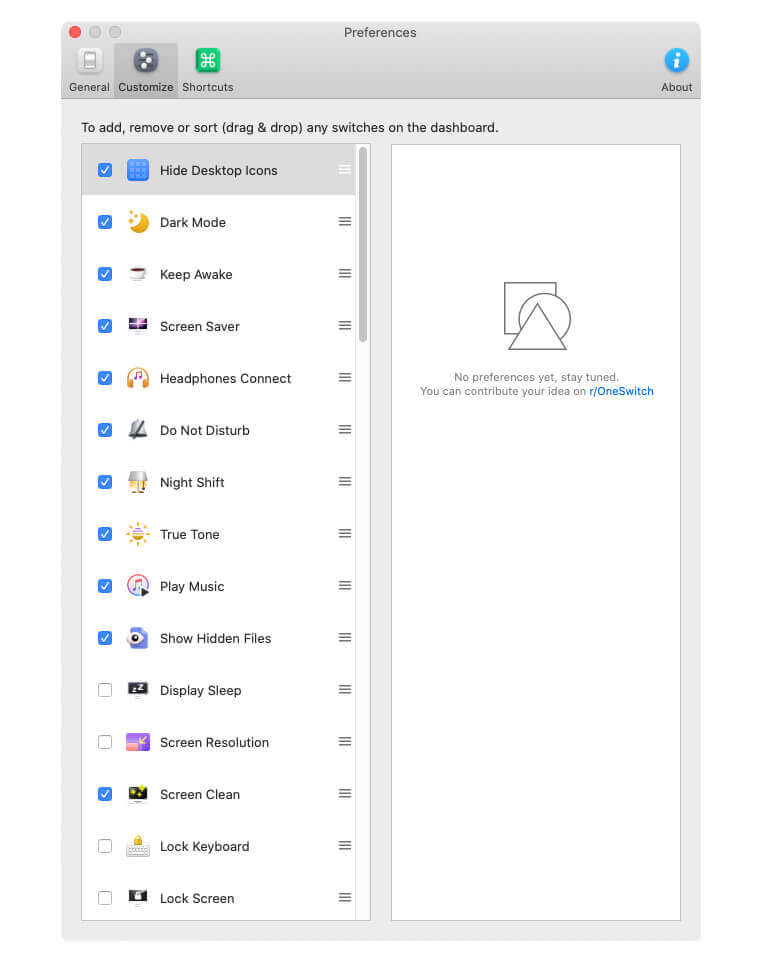Open the r/OneSwitch link
The width and height of the screenshot is (762, 963).
(x=621, y=391)
